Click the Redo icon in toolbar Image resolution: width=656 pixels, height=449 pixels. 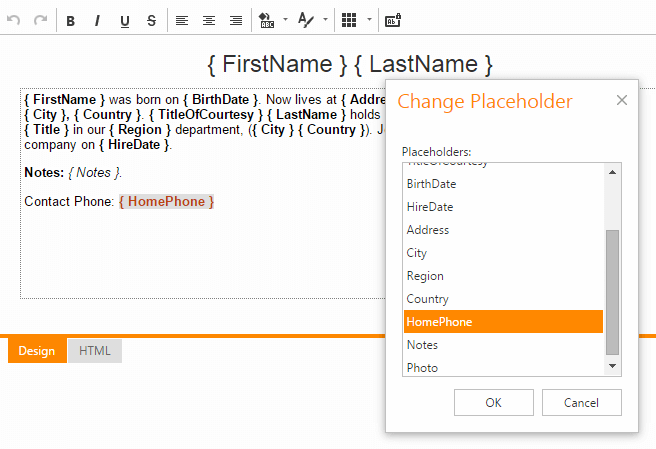pyautogui.click(x=41, y=20)
